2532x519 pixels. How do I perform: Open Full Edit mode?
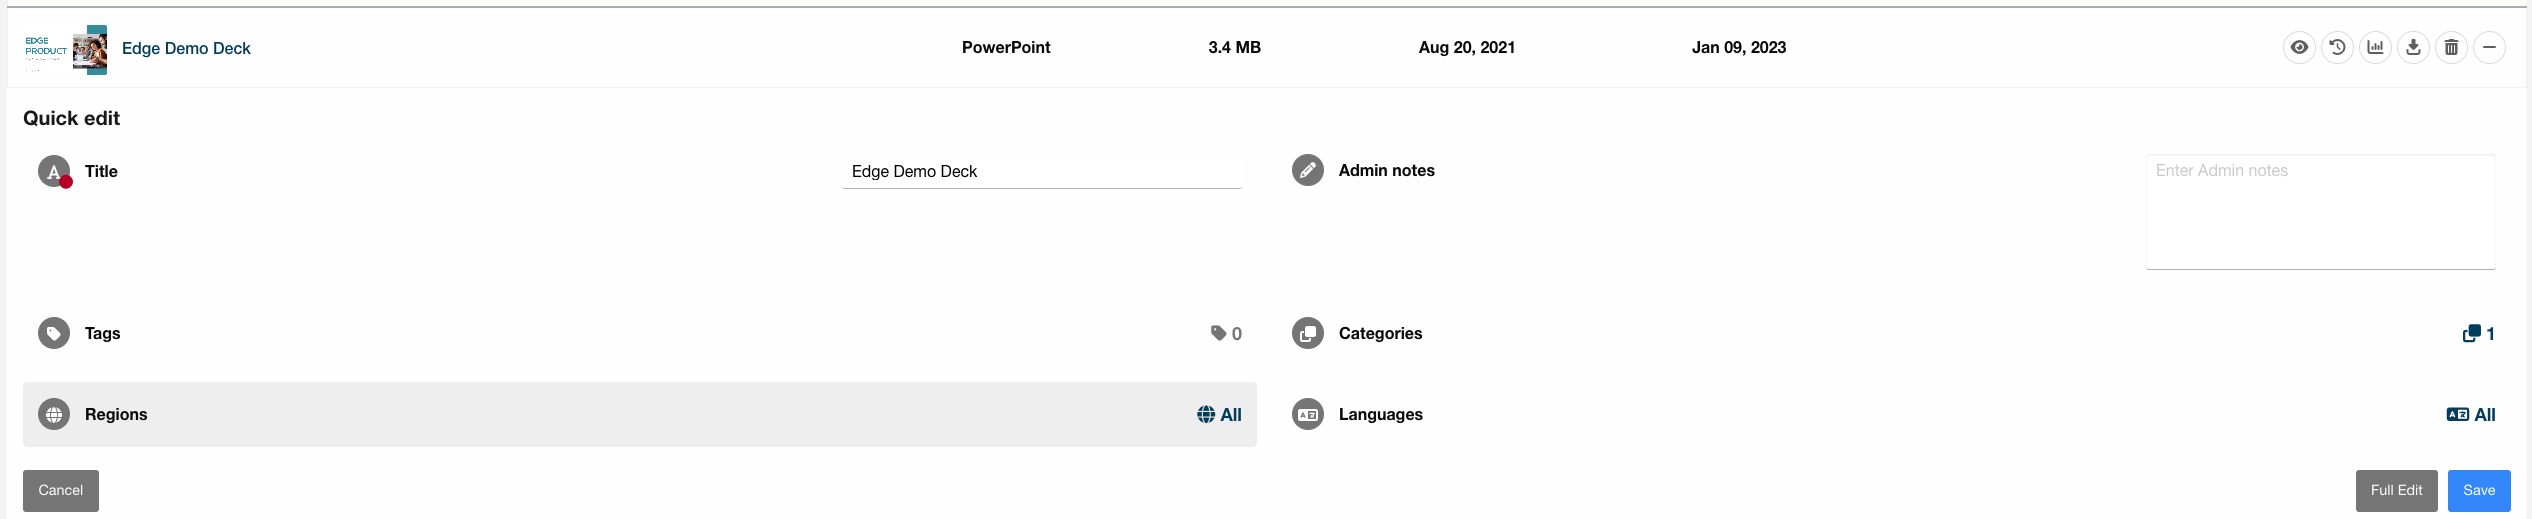pos(2396,490)
